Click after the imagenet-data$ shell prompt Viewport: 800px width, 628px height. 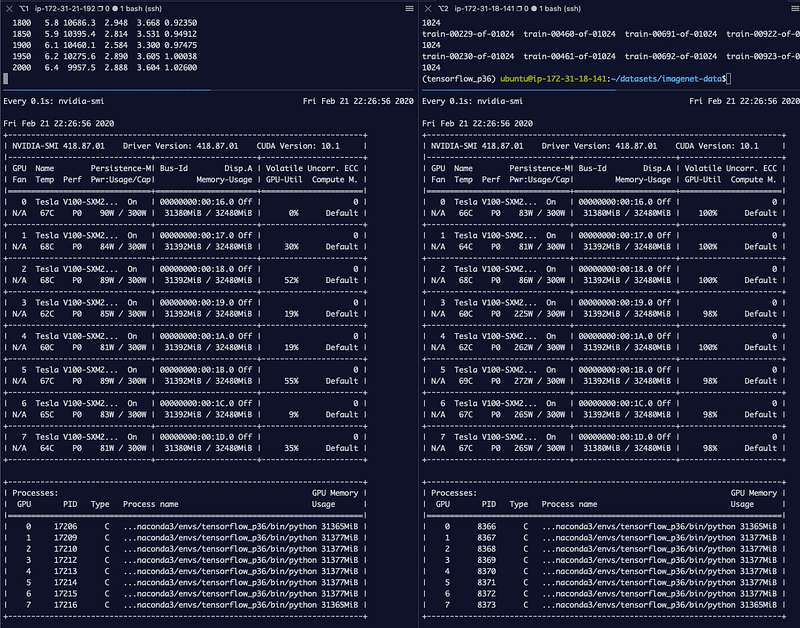pos(734,78)
